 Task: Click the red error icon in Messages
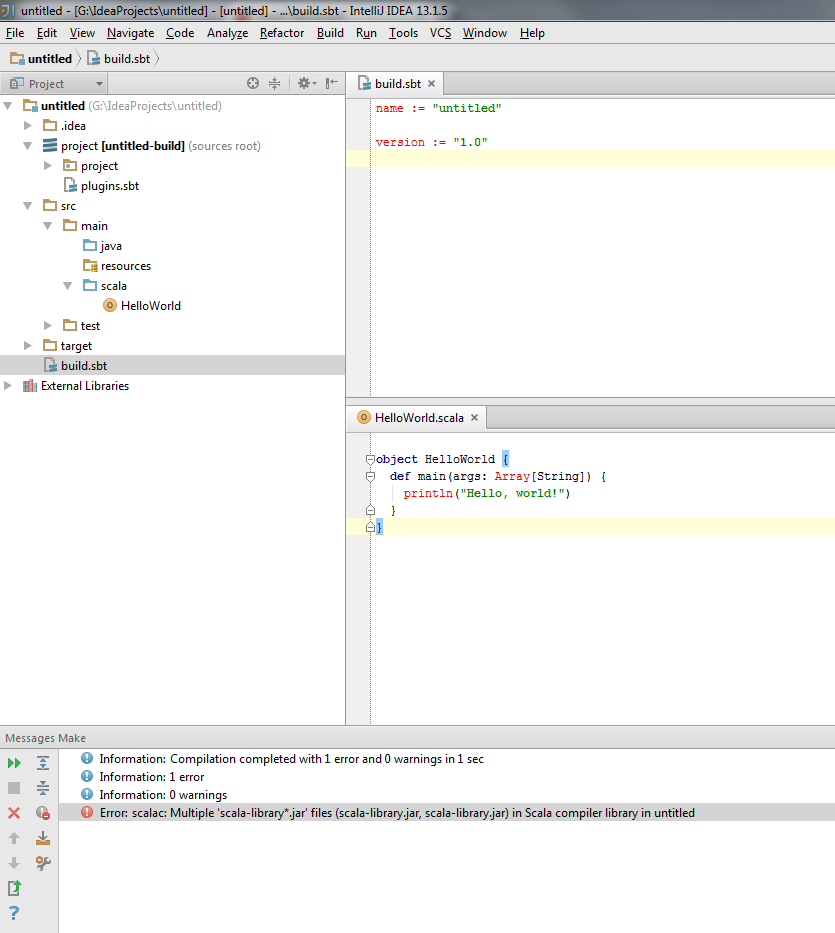[87, 812]
